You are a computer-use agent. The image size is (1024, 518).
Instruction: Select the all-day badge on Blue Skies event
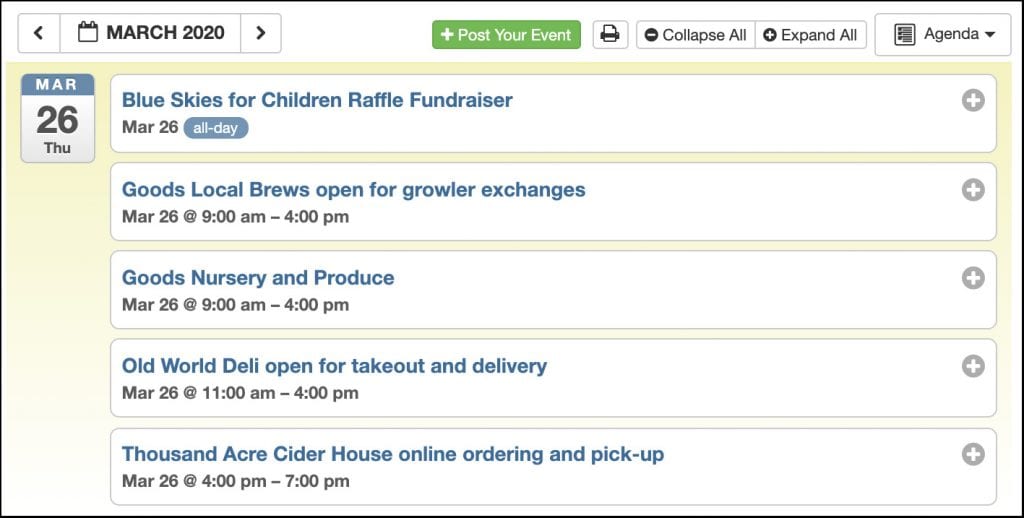(216, 128)
